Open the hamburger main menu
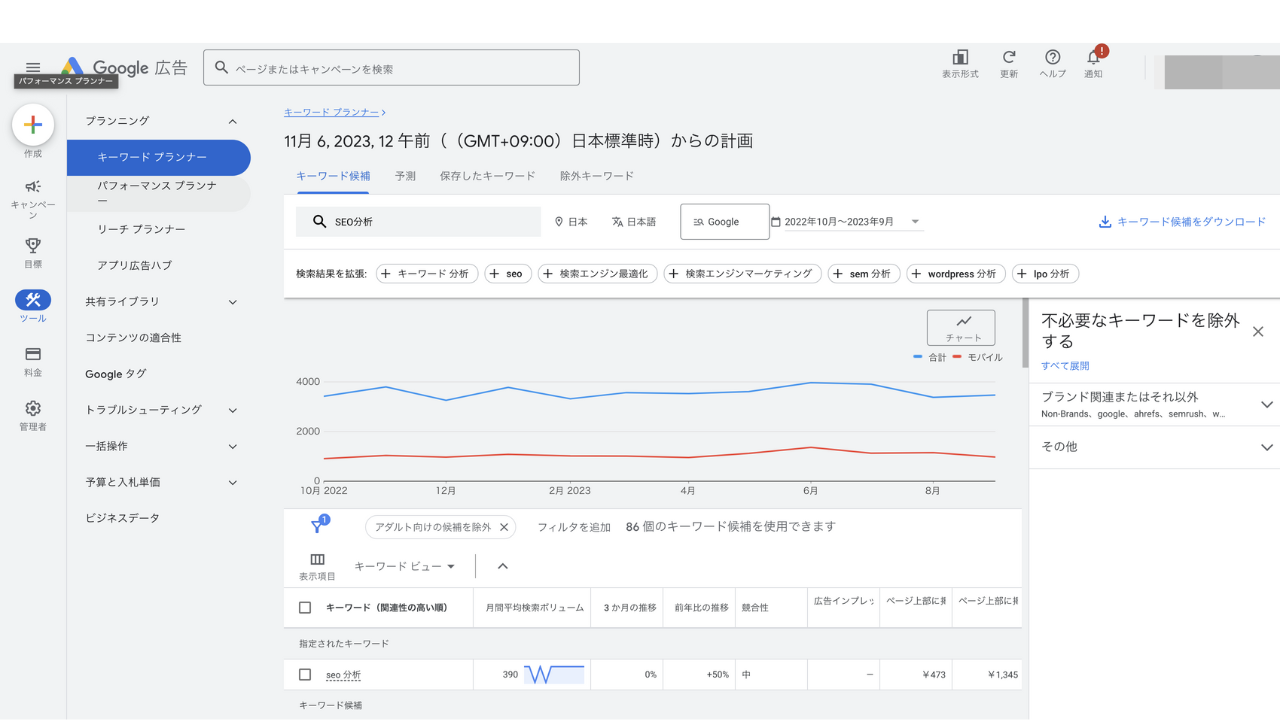1280x720 pixels. click(33, 68)
